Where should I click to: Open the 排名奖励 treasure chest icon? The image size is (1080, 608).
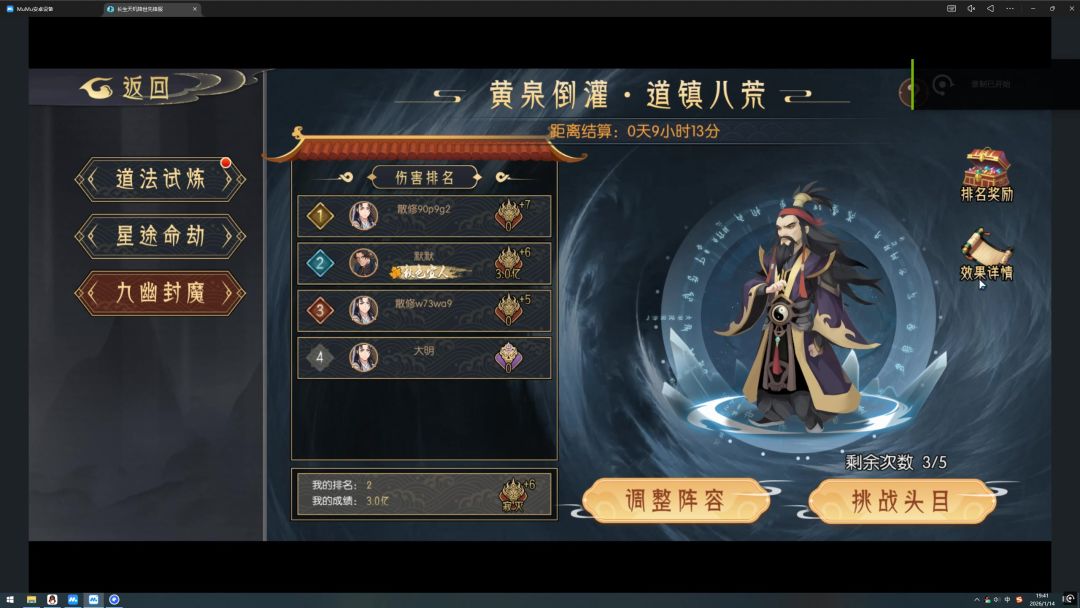coord(986,167)
